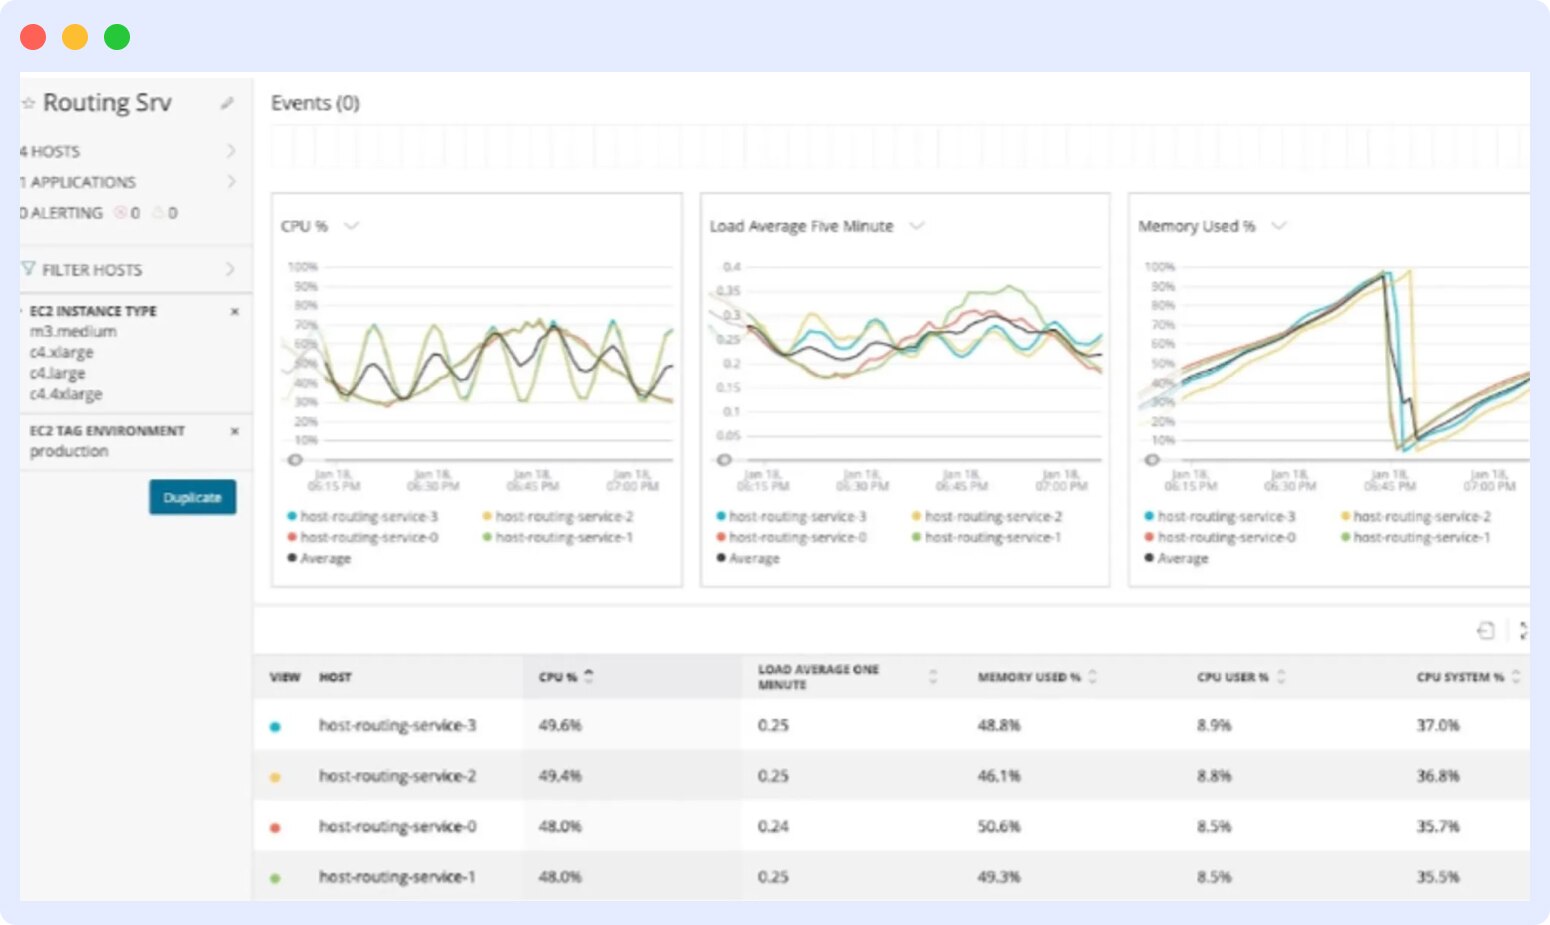Click the filter funnel icon beside FILTER HOSTS

coord(30,269)
